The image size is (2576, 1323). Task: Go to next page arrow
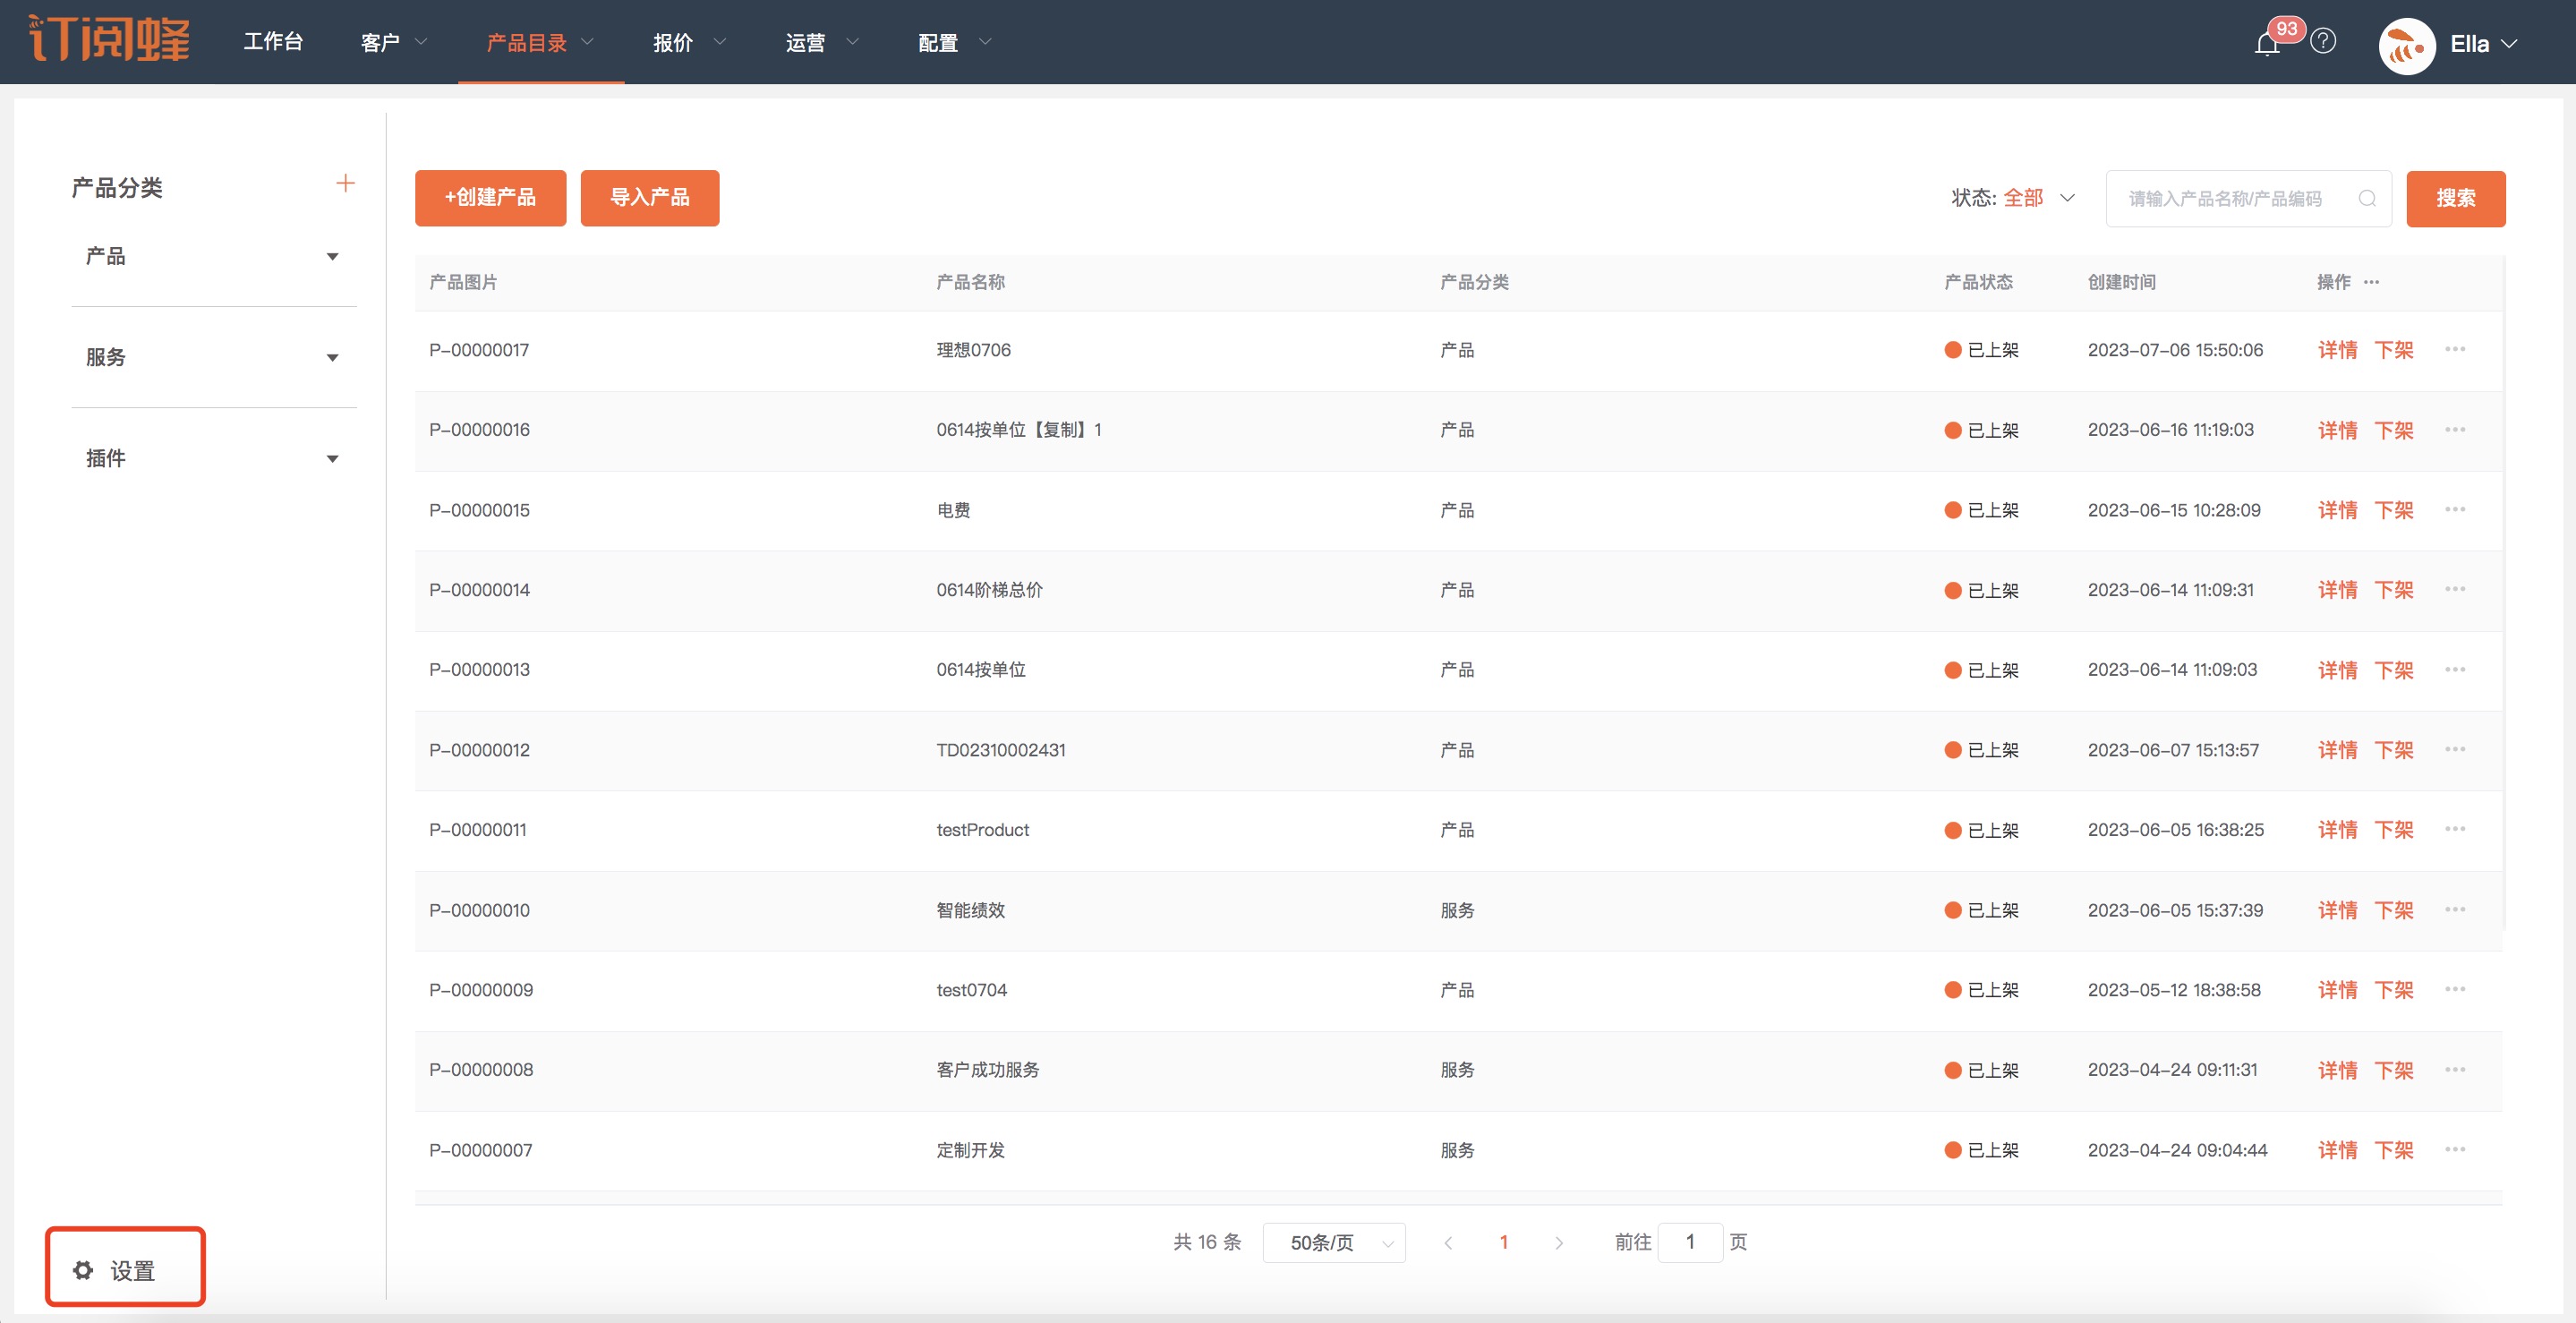1558,1243
